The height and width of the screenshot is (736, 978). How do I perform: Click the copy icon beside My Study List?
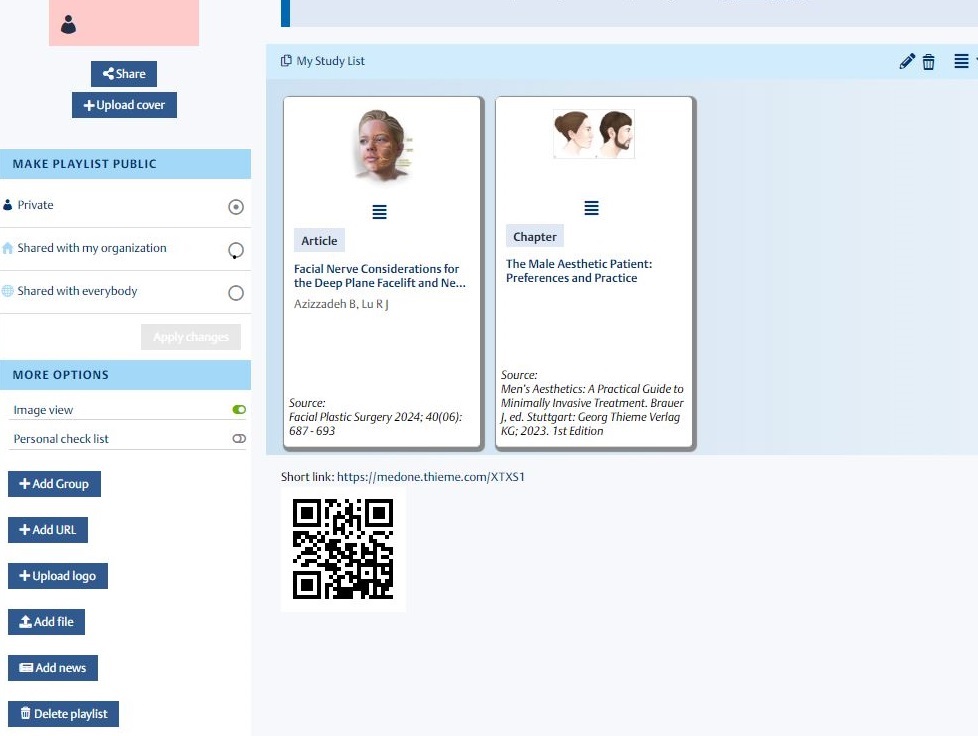pos(287,61)
